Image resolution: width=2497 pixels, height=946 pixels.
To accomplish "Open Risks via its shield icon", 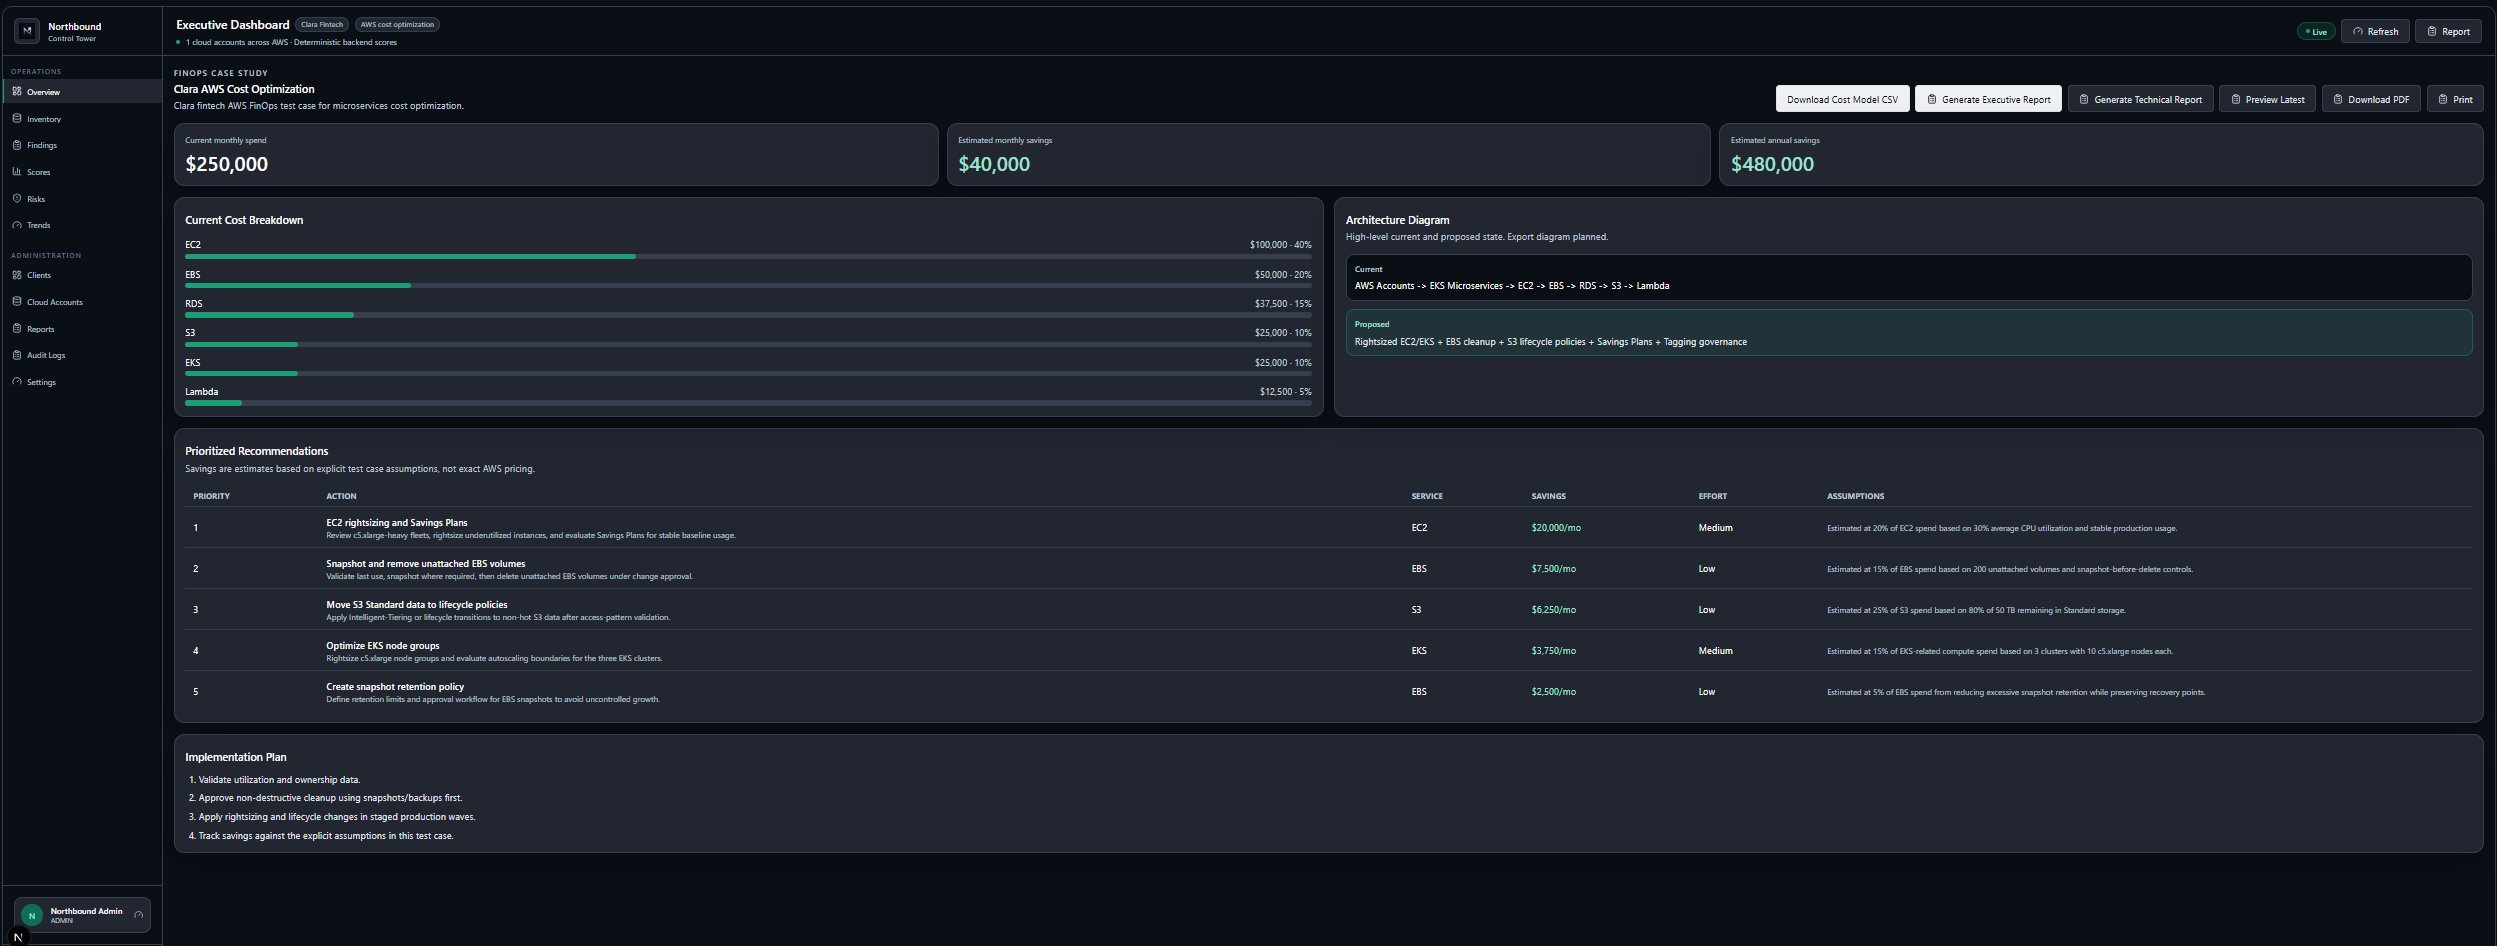I will (x=17, y=198).
